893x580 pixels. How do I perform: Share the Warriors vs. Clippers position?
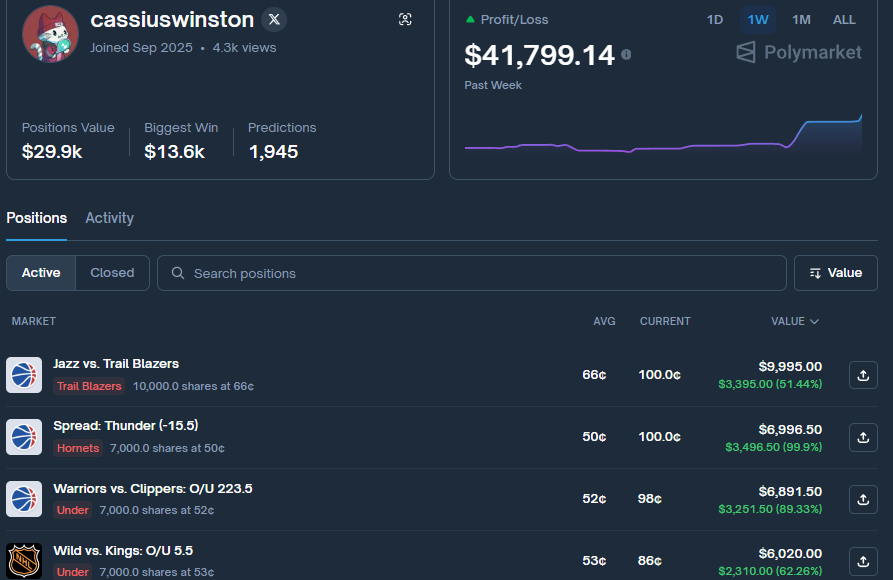[x=863, y=499]
